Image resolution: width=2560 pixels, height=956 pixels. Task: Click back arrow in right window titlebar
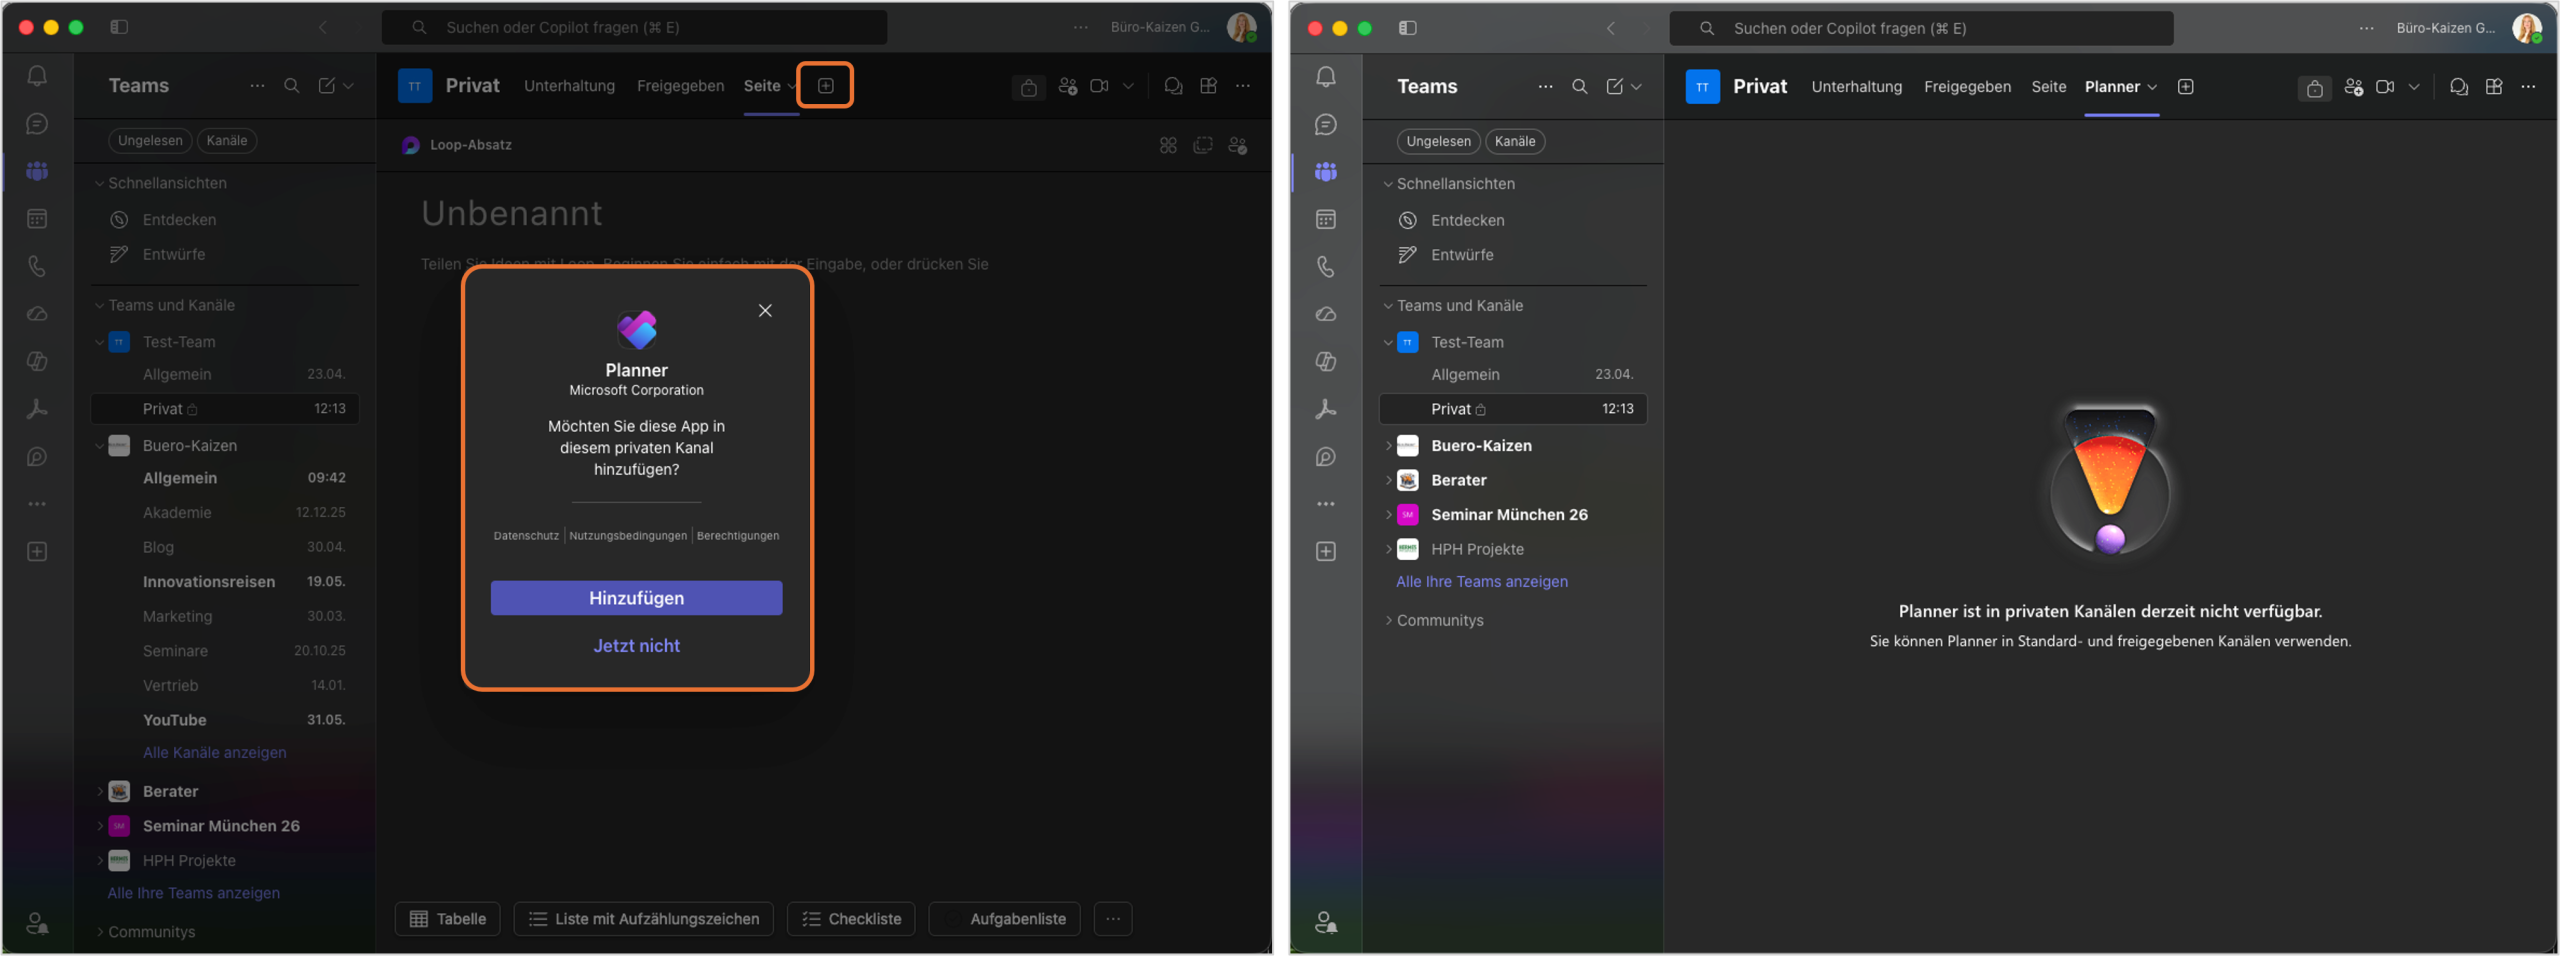(x=1610, y=28)
